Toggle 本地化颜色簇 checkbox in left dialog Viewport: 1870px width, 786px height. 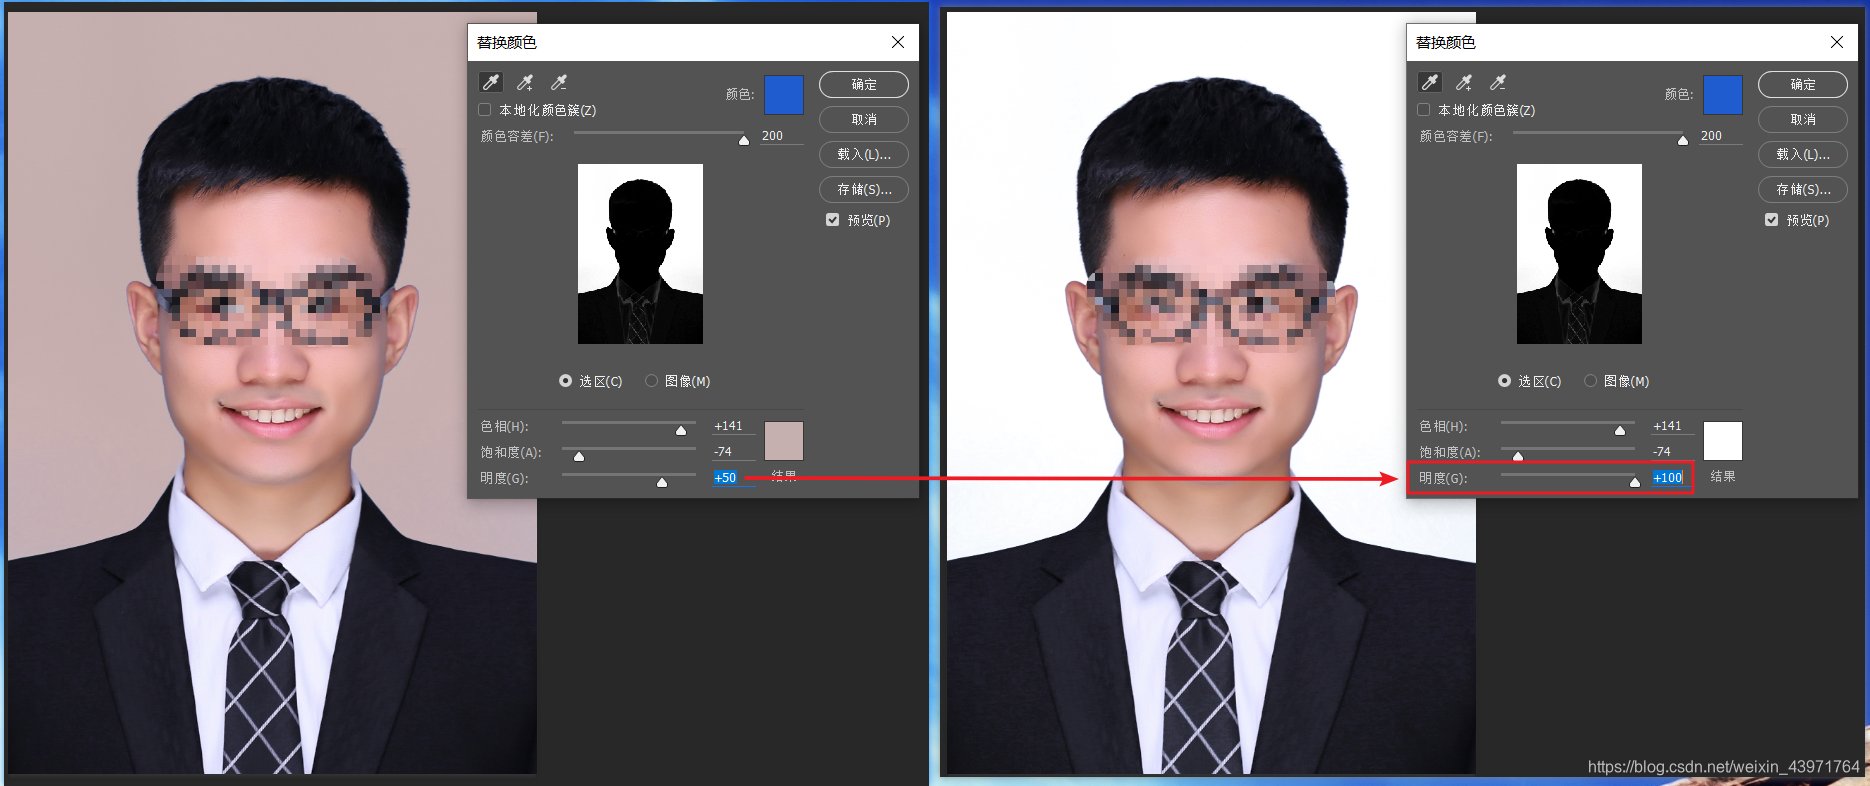(x=485, y=110)
